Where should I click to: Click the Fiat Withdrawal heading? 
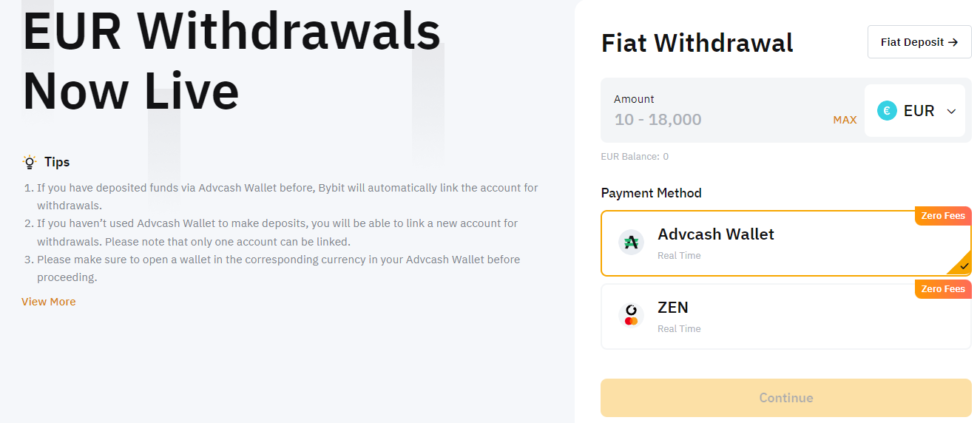[x=697, y=43]
